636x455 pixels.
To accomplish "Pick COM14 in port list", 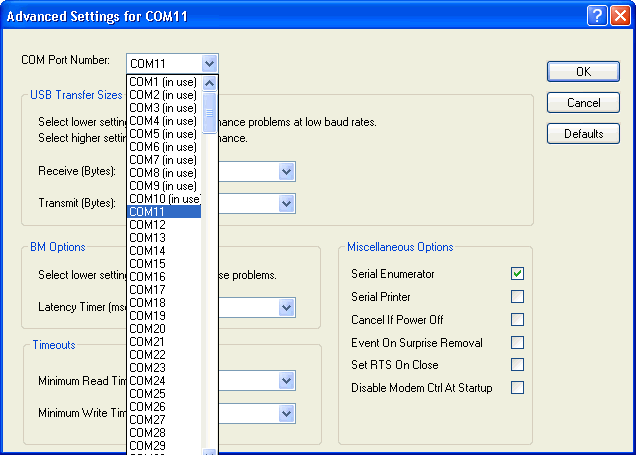I will click(164, 251).
